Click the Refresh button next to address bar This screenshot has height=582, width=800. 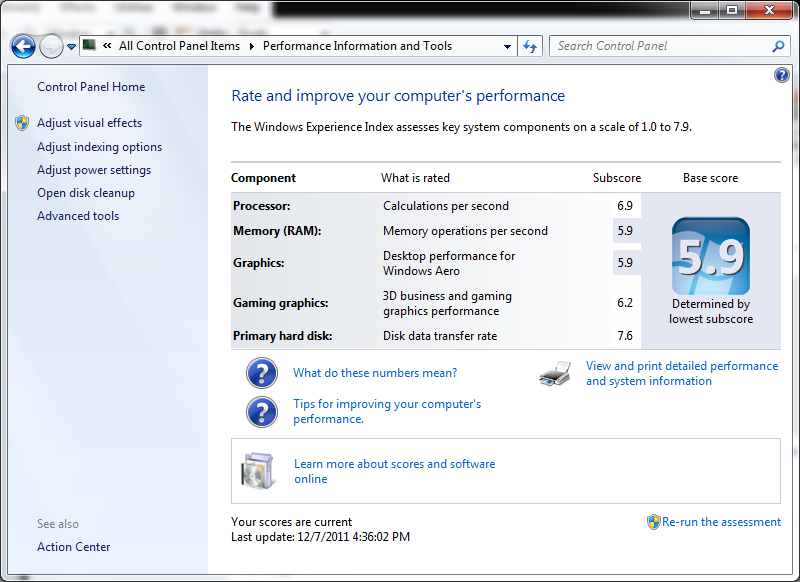coord(530,46)
